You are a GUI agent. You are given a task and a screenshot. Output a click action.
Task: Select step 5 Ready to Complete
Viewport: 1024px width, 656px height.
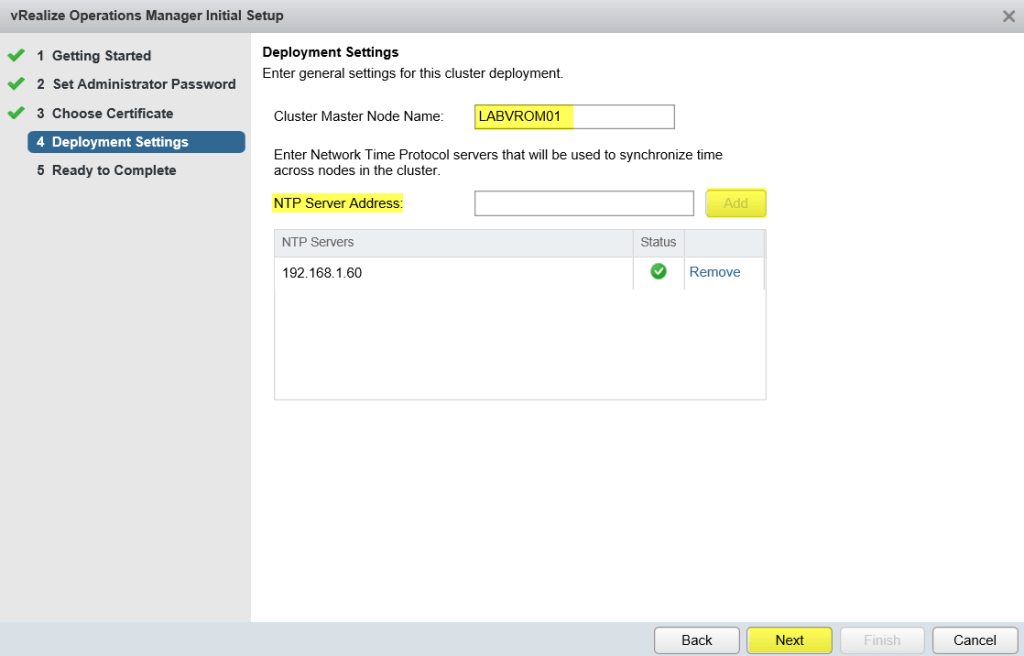click(106, 170)
